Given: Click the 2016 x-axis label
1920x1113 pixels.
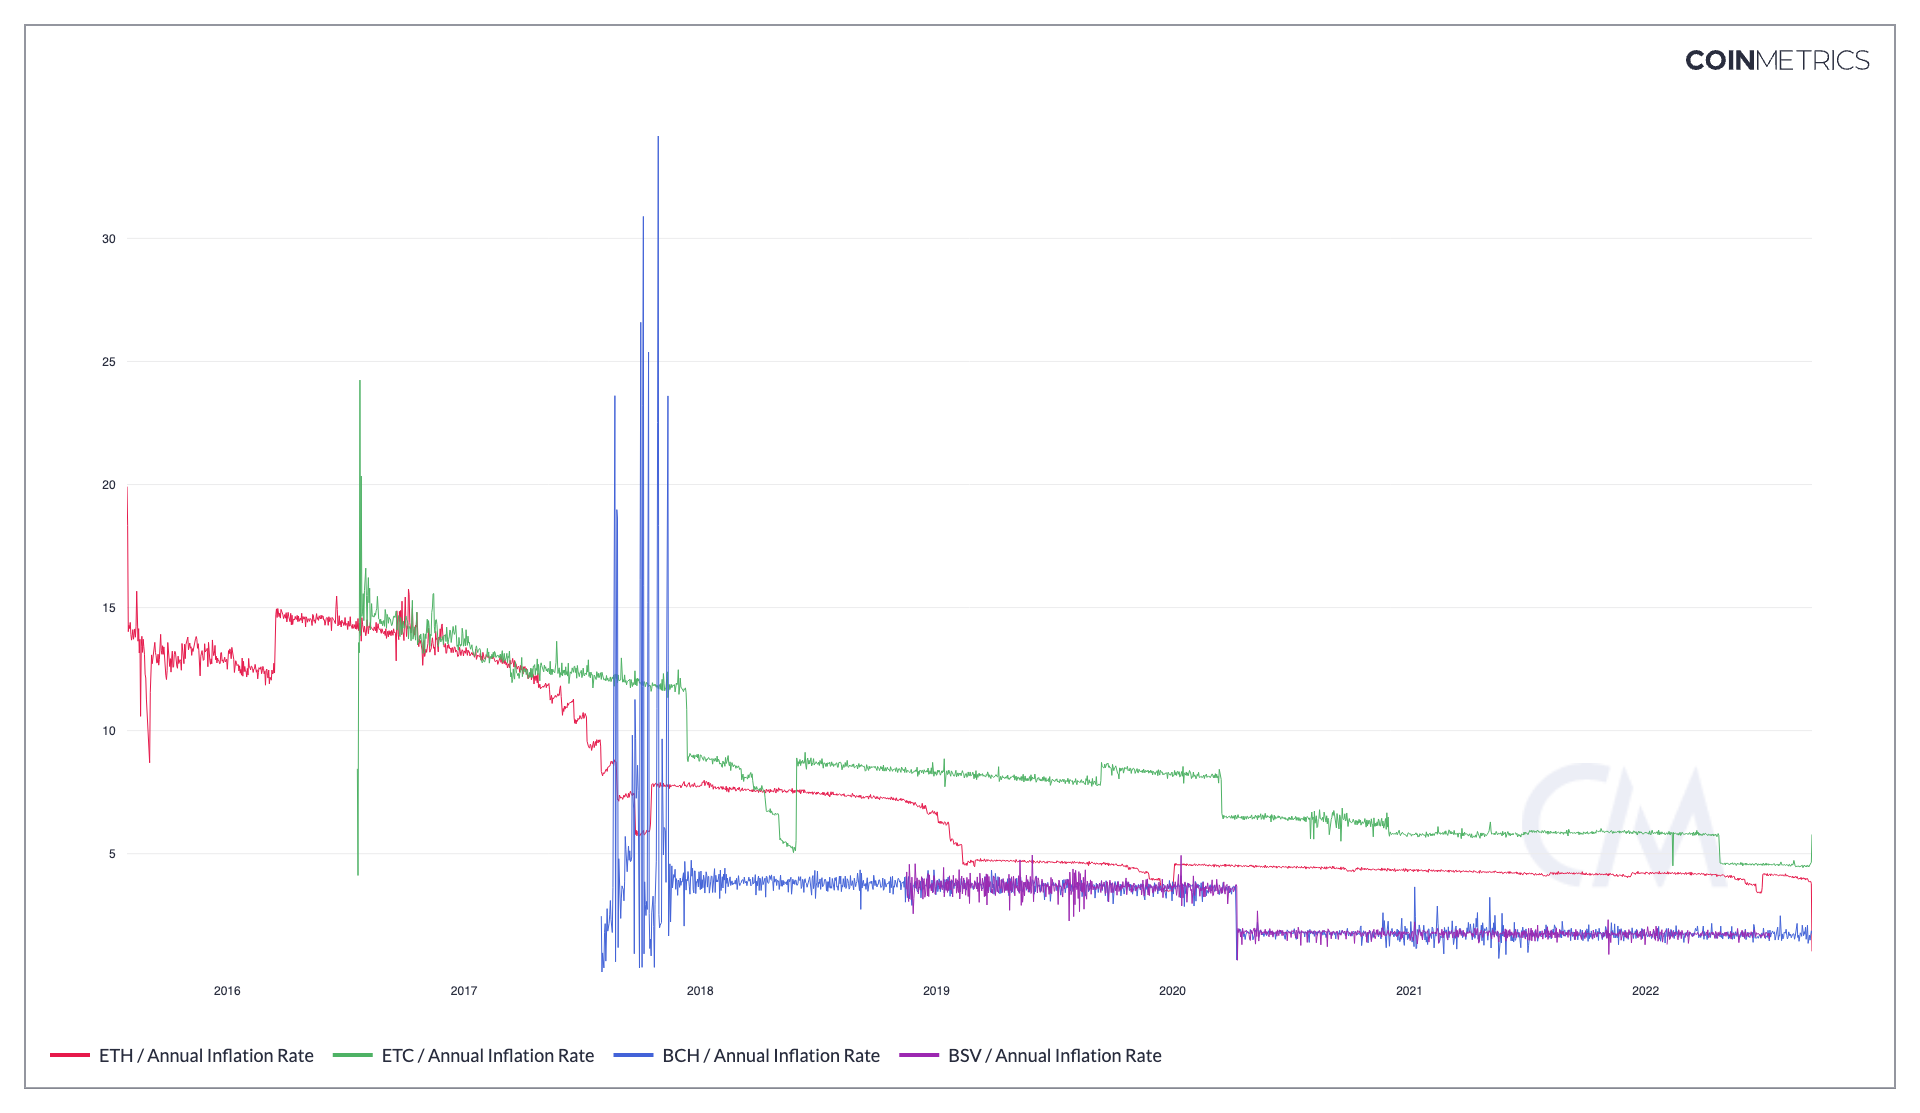Looking at the screenshot, I should (x=227, y=991).
